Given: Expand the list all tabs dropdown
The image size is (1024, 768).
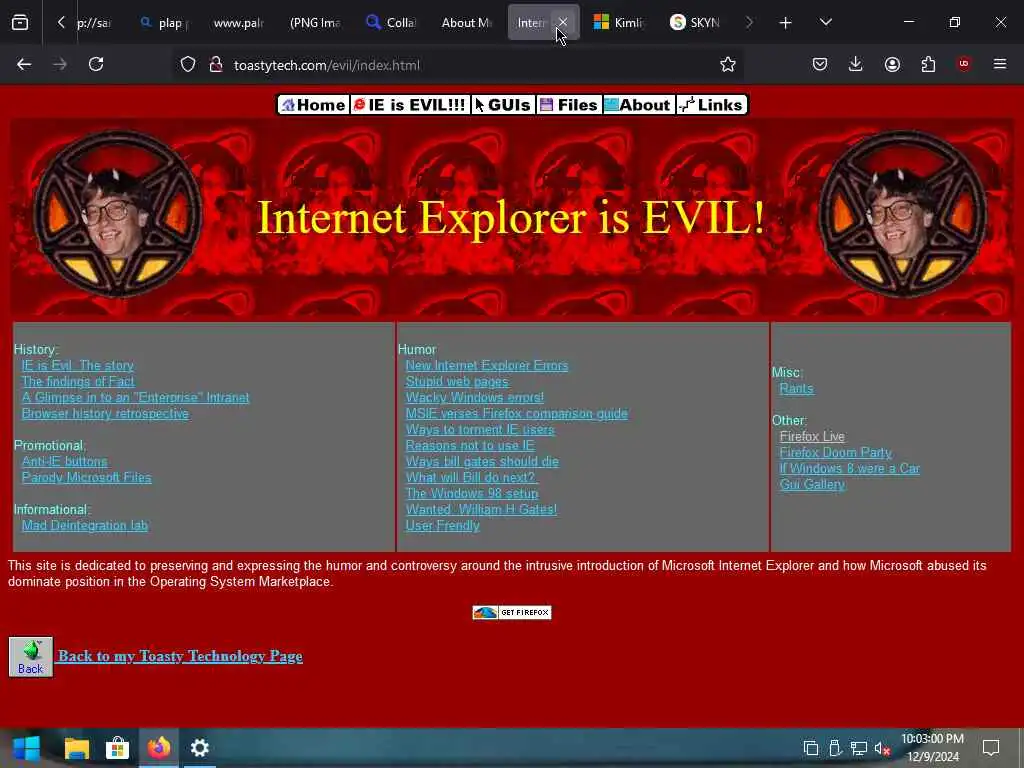Looking at the screenshot, I should pos(825,23).
